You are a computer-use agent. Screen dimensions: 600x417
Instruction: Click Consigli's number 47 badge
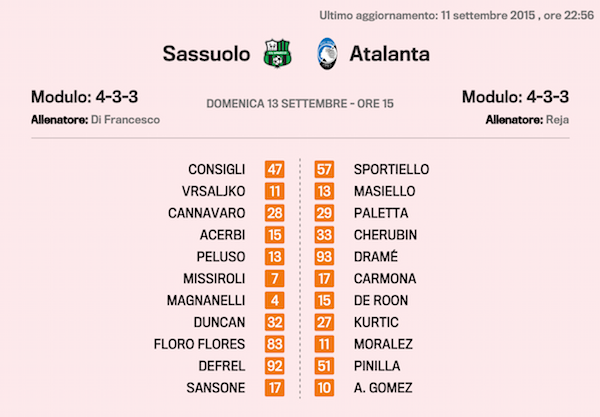[x=275, y=169]
